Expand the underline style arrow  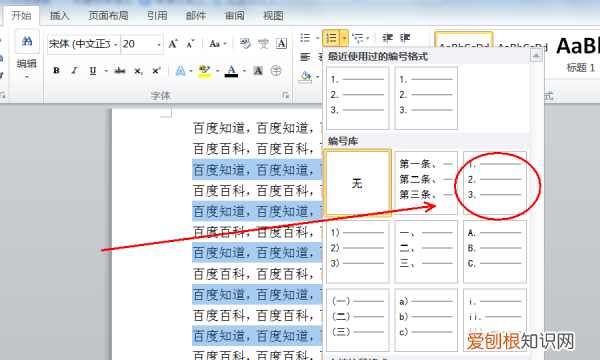(106, 71)
